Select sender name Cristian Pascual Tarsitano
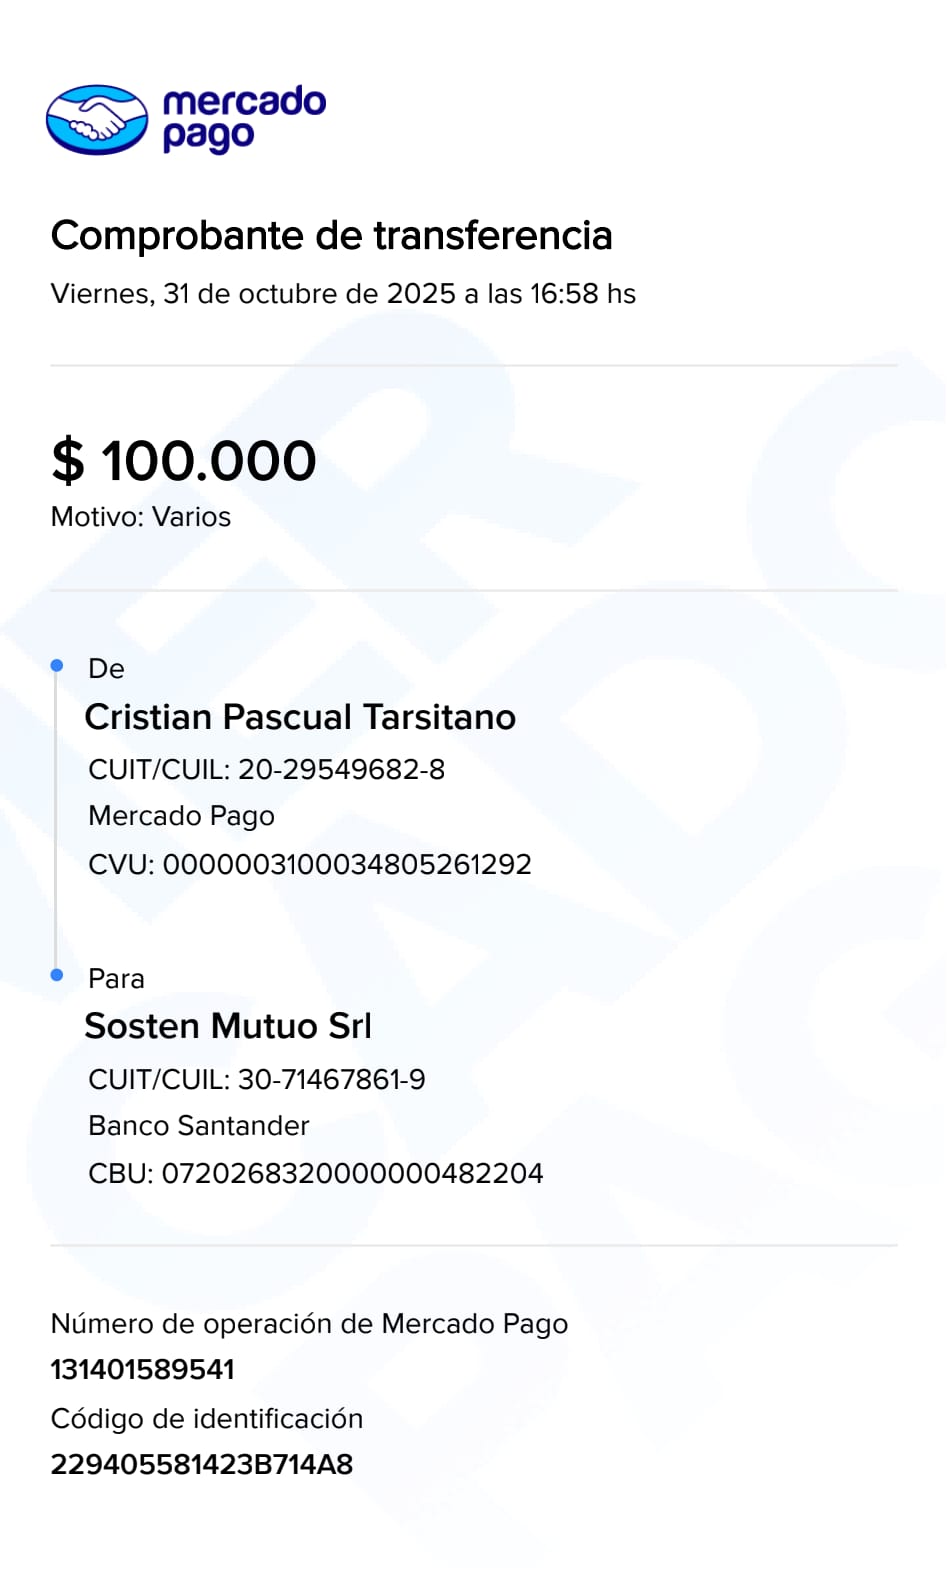The height and width of the screenshot is (1572, 947). pos(300,717)
